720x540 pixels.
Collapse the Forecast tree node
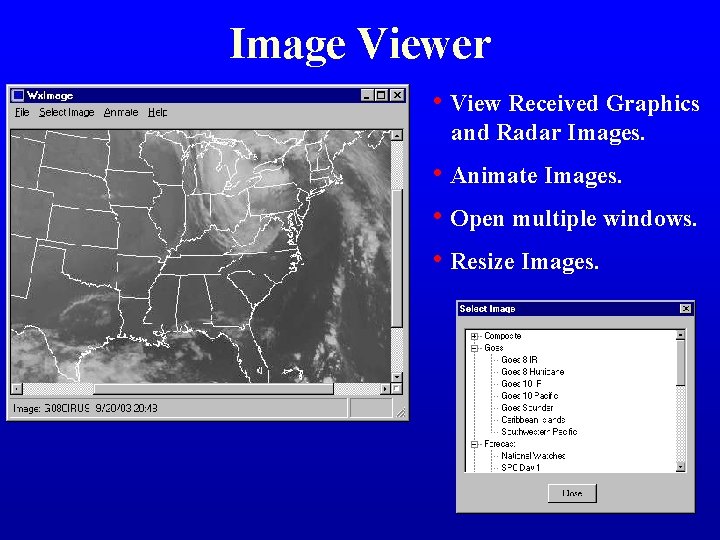[474, 444]
